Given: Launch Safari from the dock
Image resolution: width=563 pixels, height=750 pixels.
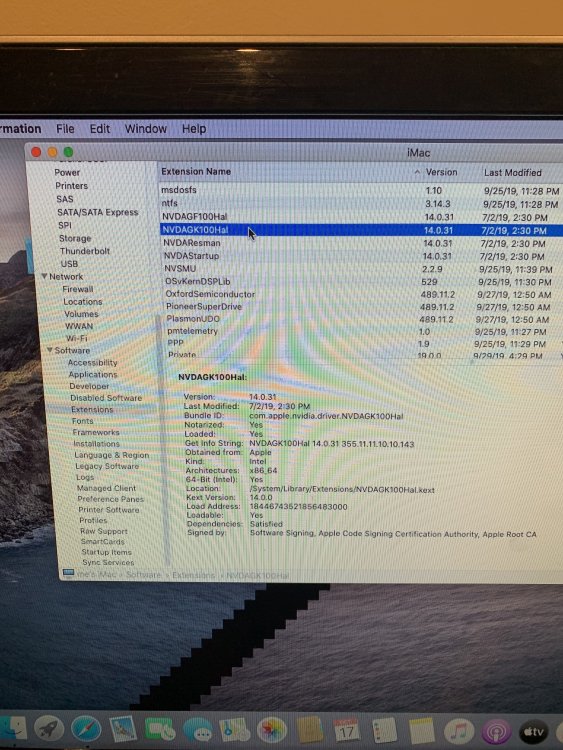Looking at the screenshot, I should click(86, 729).
